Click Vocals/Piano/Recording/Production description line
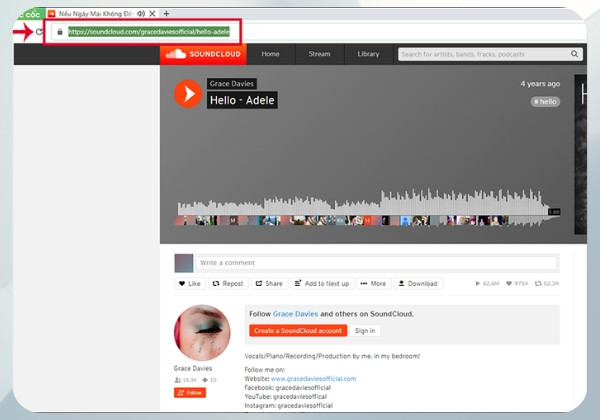Image resolution: width=600 pixels, height=420 pixels. click(x=332, y=356)
